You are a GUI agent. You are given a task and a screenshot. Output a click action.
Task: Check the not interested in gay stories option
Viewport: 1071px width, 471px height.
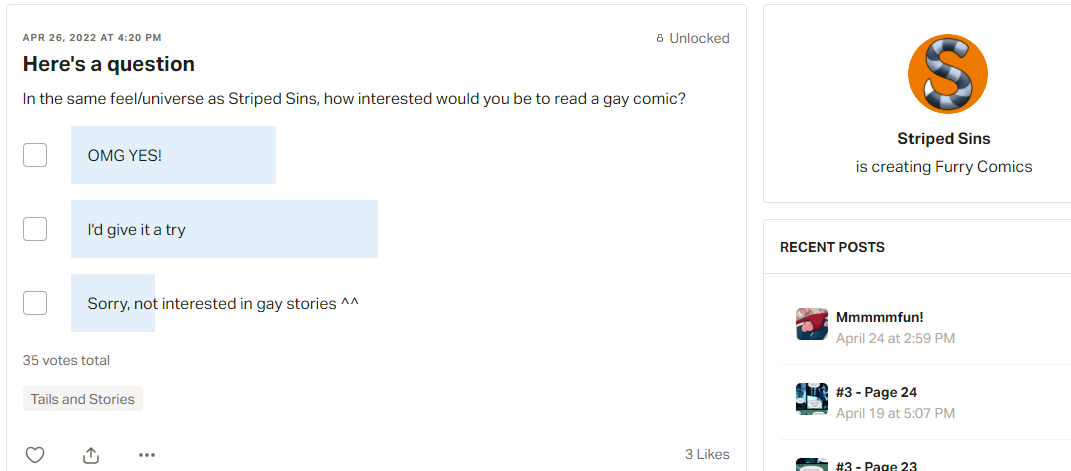point(35,303)
